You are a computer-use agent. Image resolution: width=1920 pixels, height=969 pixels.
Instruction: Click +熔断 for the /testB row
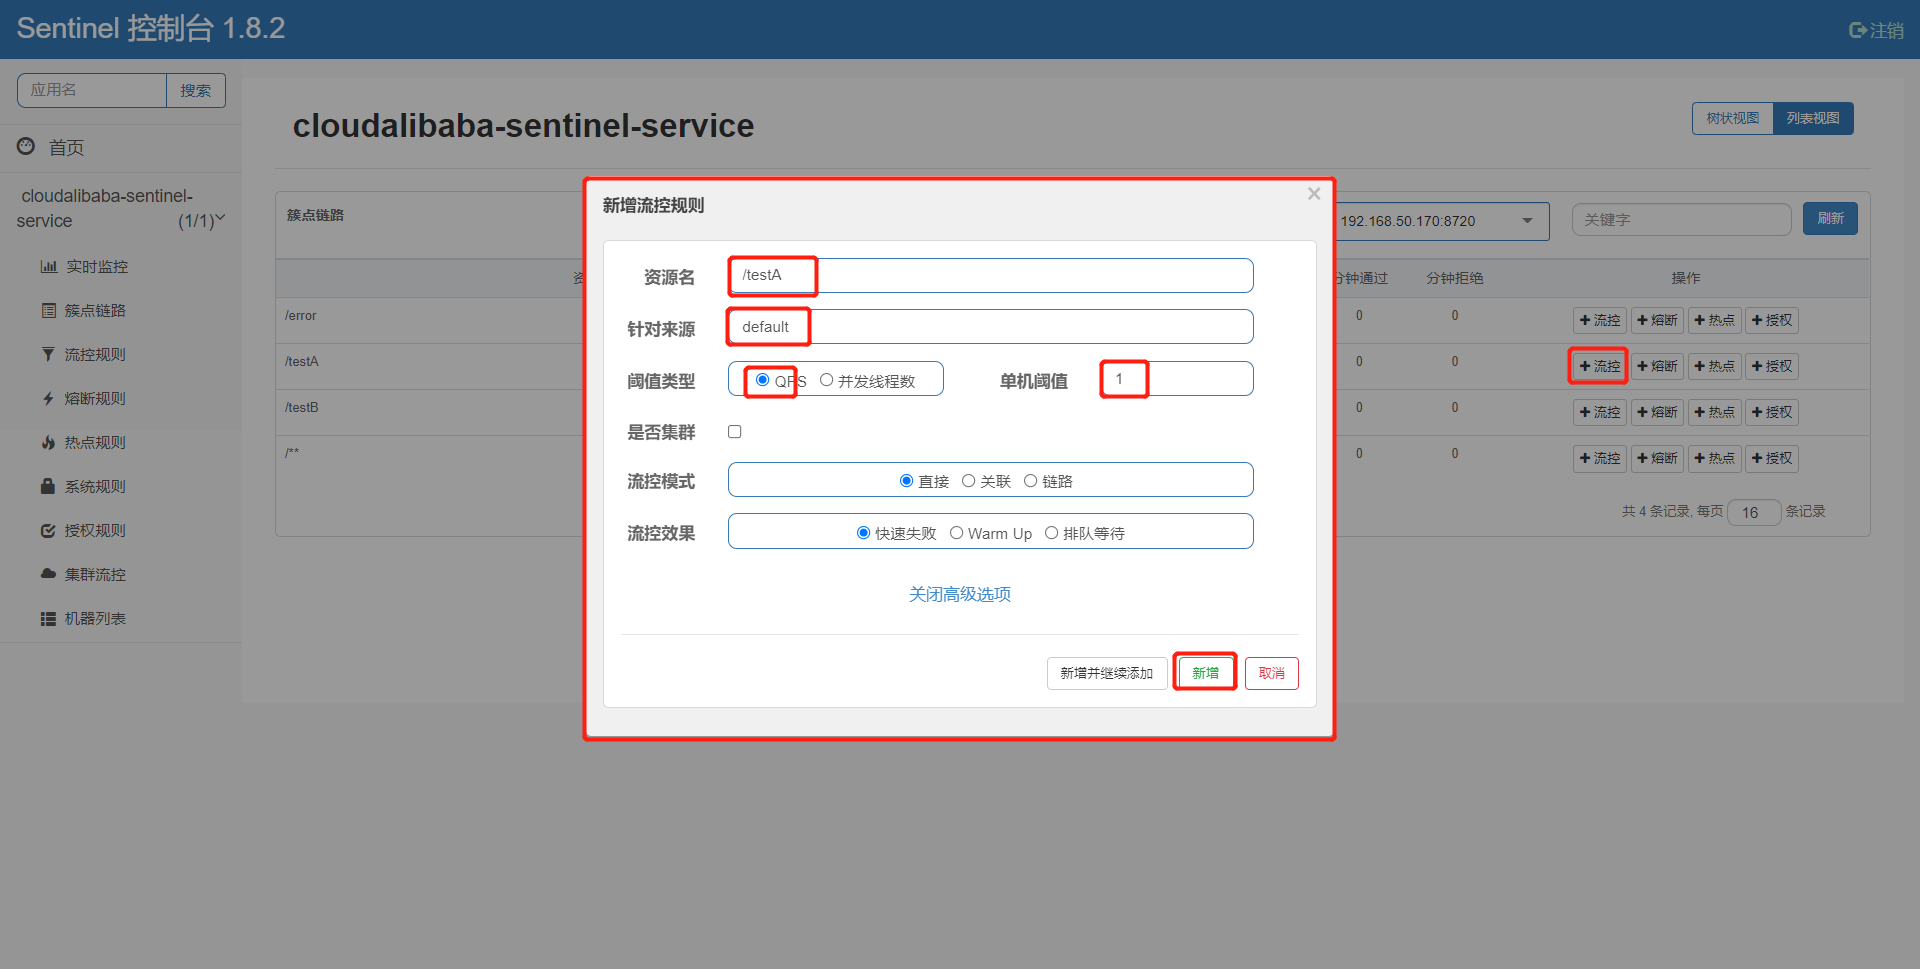pyautogui.click(x=1658, y=412)
